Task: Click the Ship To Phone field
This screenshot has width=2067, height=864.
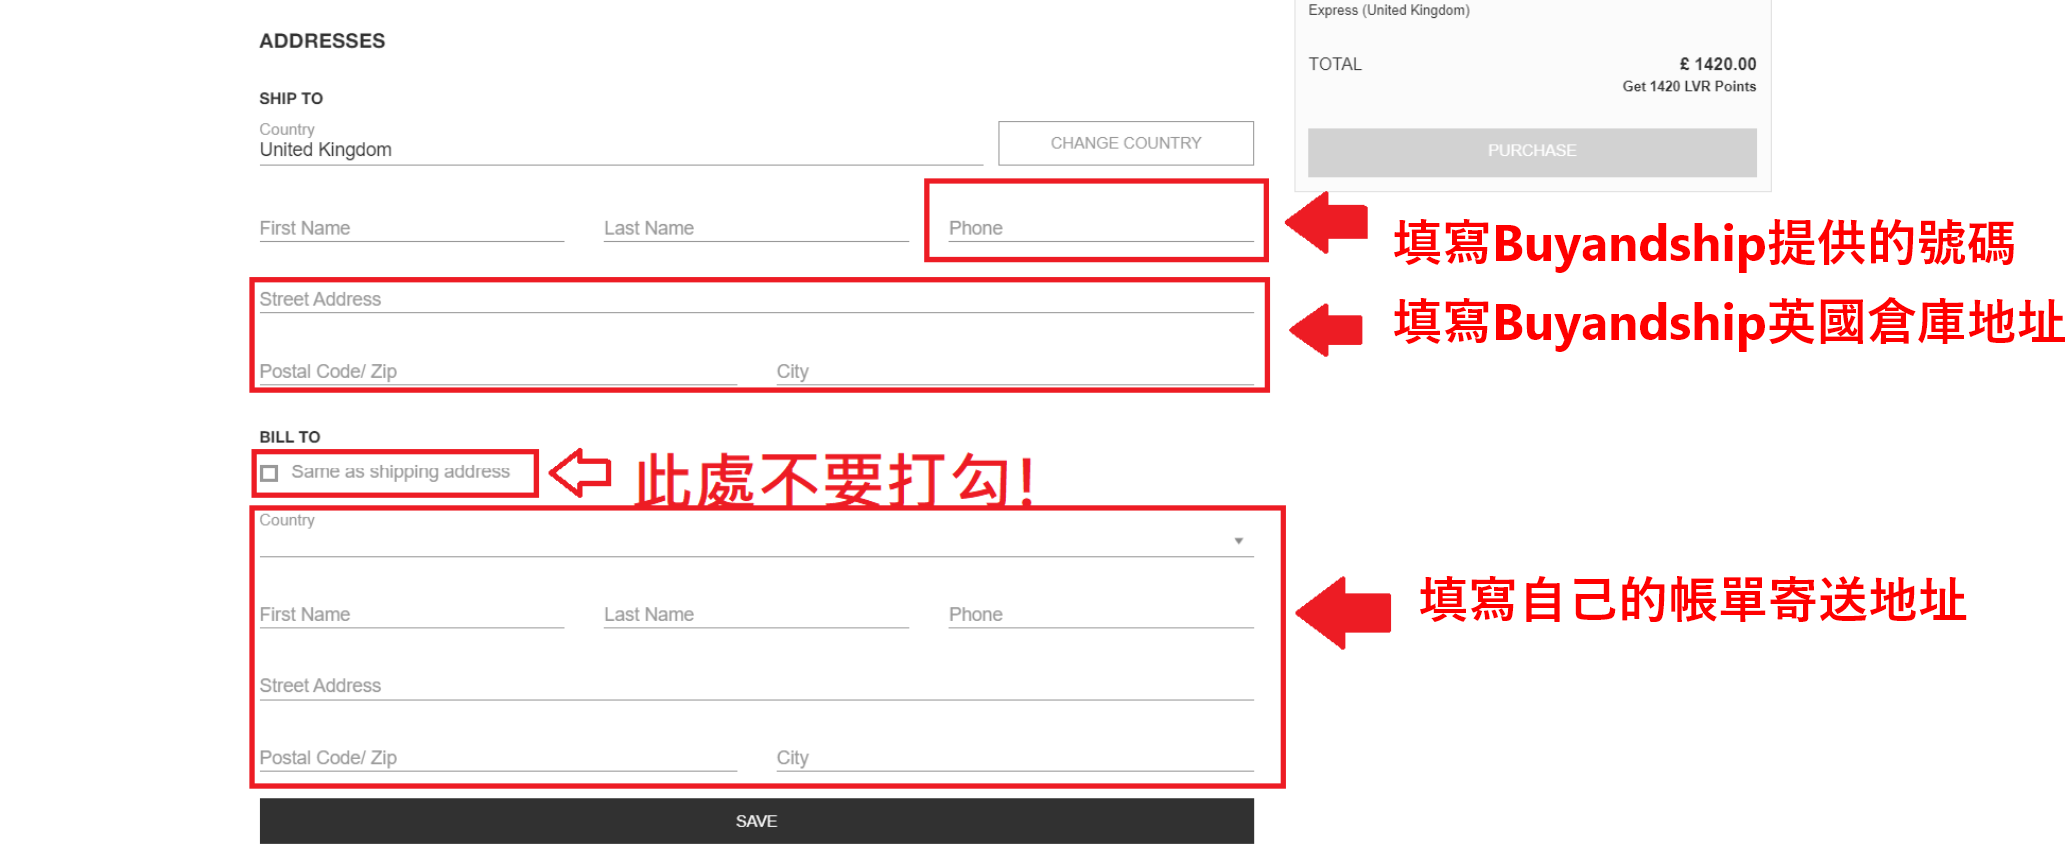Action: [1099, 228]
